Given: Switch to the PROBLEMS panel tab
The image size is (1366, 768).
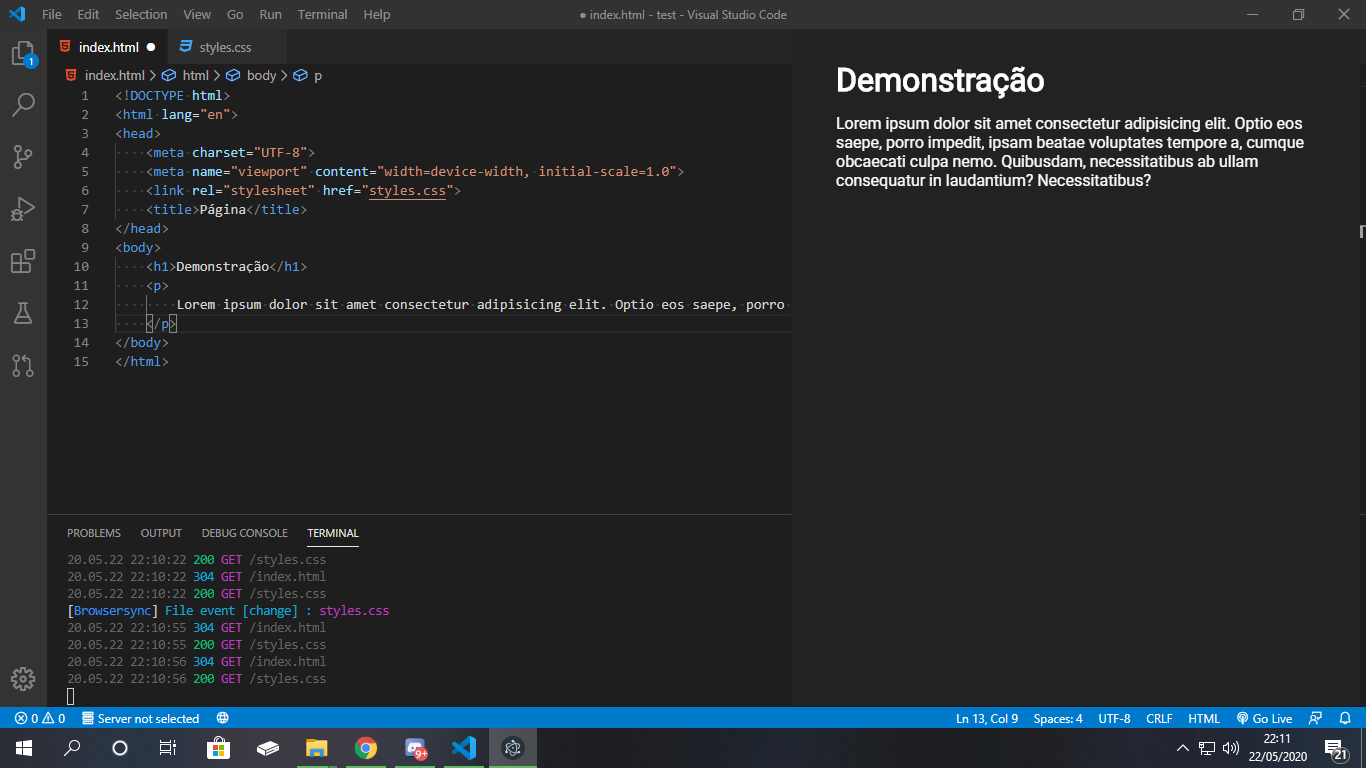Looking at the screenshot, I should pyautogui.click(x=94, y=533).
